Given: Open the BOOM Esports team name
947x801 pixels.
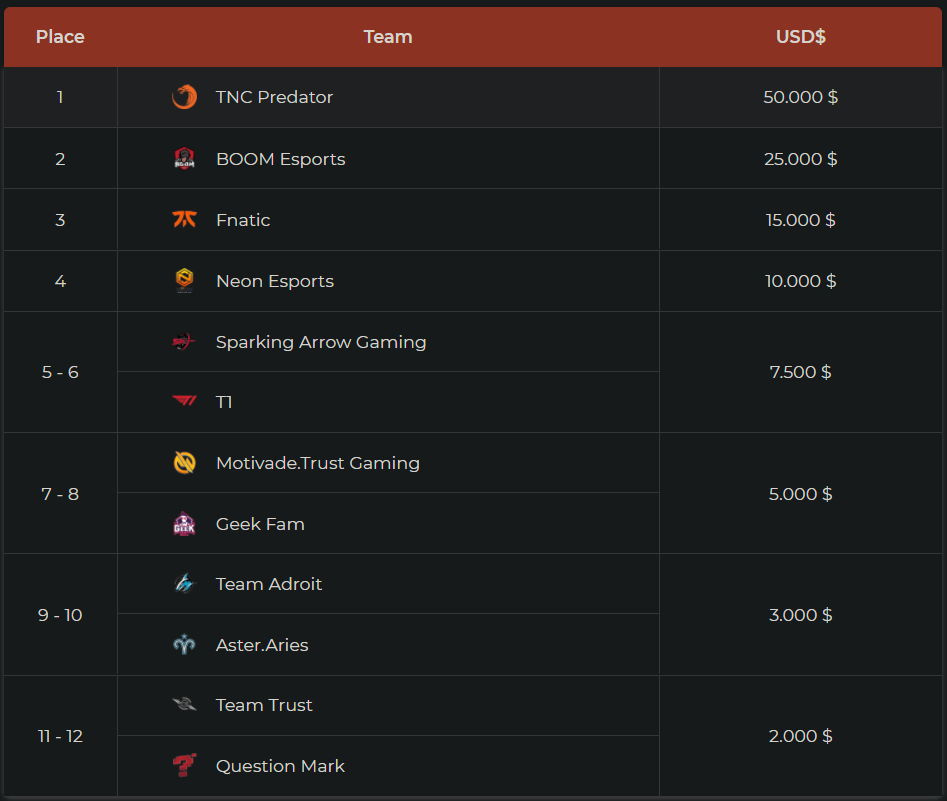Looking at the screenshot, I should tap(280, 159).
